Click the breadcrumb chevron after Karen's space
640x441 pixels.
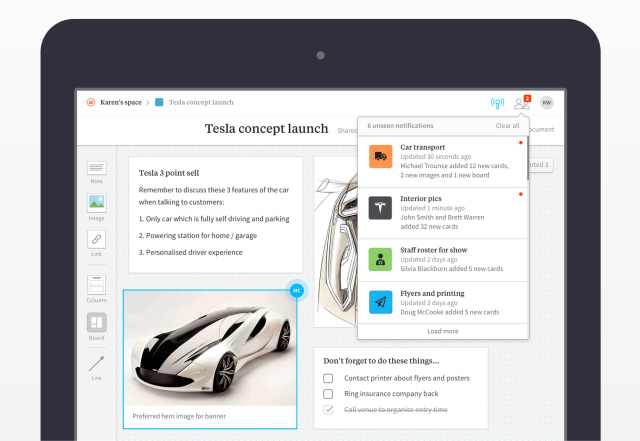coord(148,102)
